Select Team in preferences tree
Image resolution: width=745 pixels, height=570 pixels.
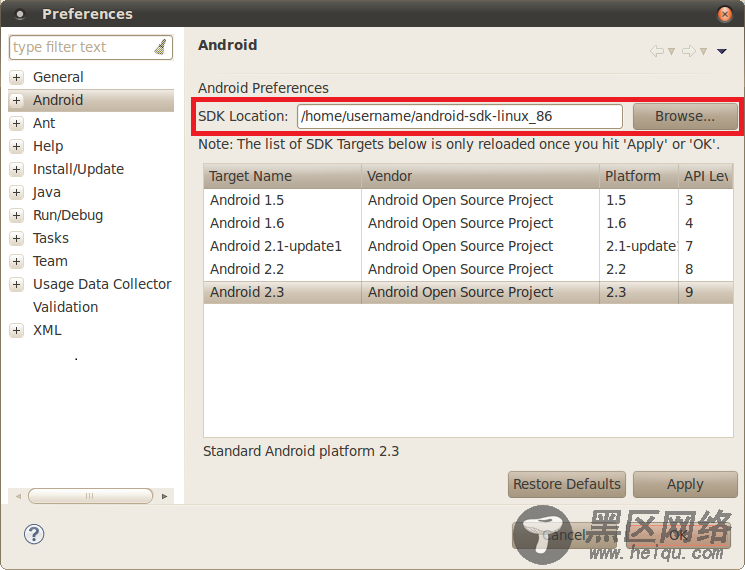coord(50,261)
